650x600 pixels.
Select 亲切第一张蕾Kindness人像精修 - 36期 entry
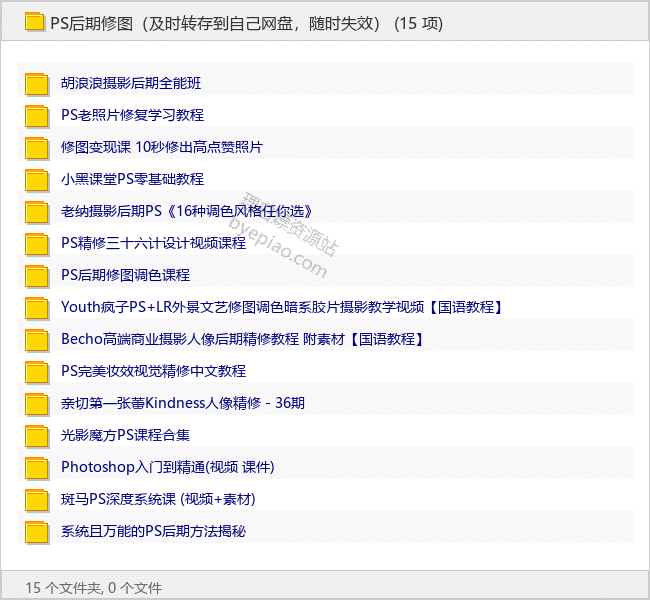[x=183, y=403]
